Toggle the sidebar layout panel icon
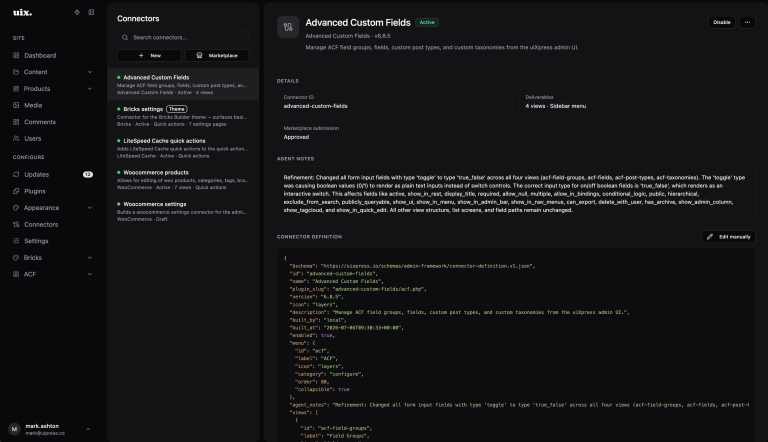The image size is (768, 442). coord(91,12)
